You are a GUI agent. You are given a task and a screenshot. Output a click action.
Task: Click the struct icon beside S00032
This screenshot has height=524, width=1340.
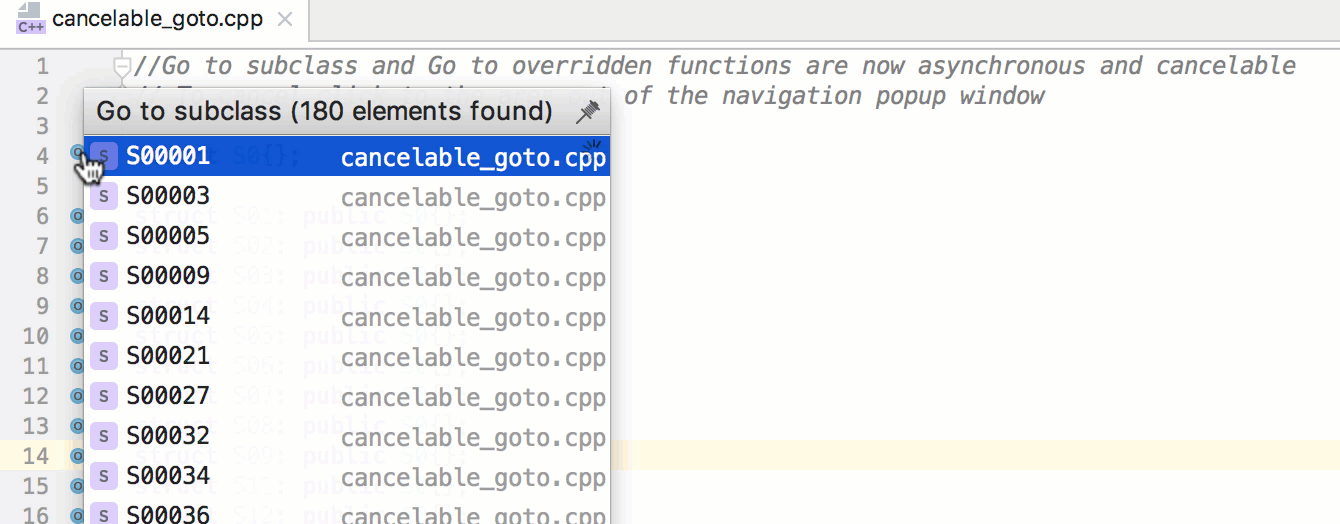[104, 436]
